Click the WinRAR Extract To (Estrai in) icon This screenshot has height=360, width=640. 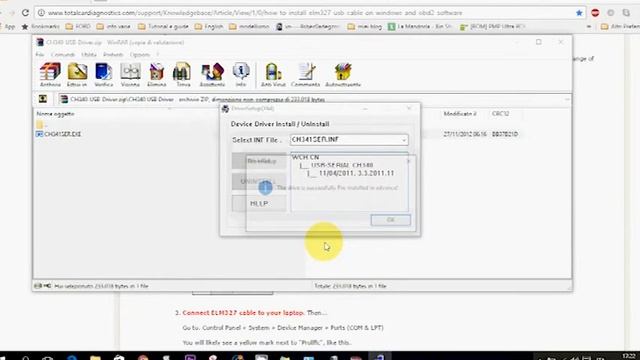(x=77, y=74)
